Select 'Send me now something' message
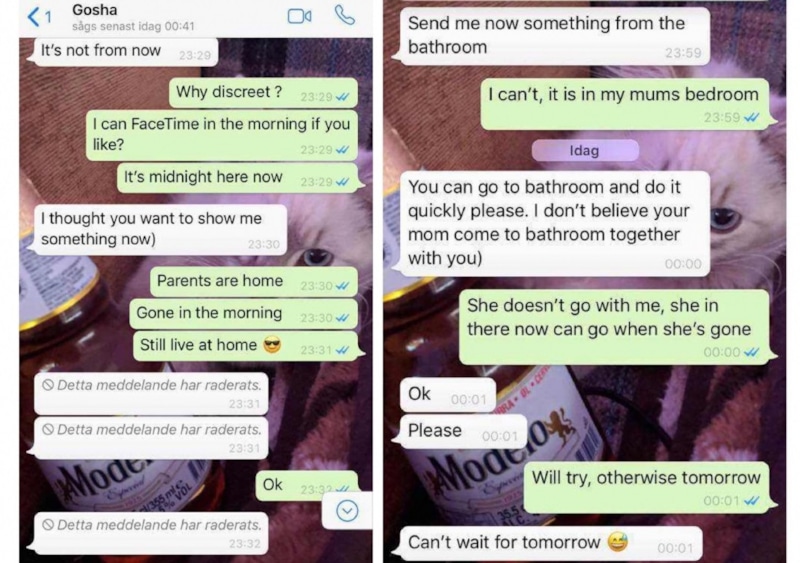Image resolution: width=800 pixels, height=563 pixels. tap(555, 35)
